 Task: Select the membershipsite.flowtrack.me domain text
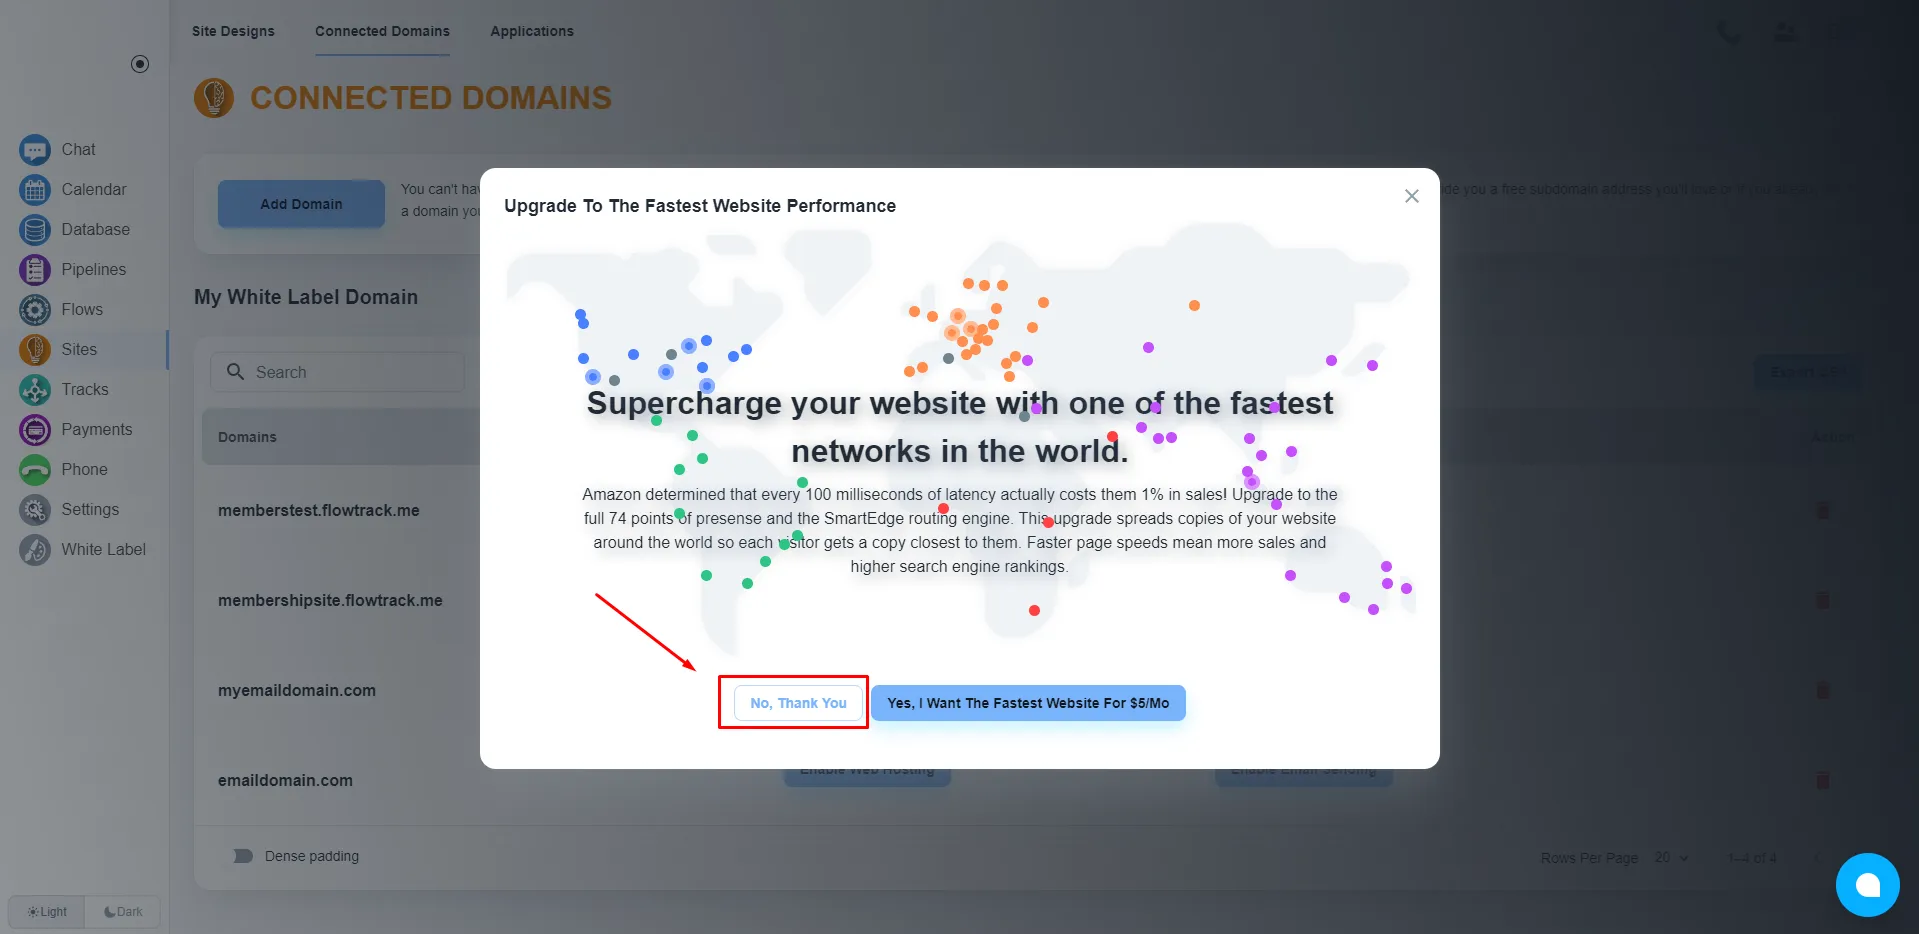point(330,600)
